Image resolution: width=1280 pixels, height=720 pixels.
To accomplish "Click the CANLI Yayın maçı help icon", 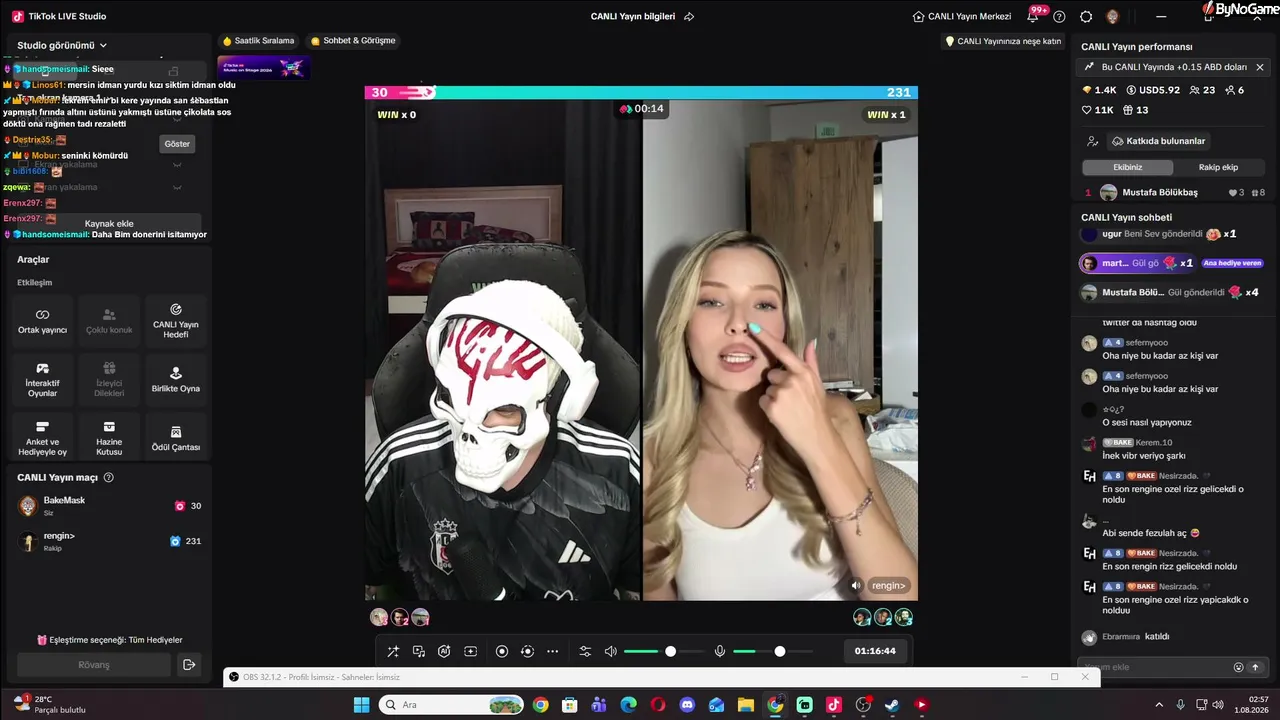I will pyautogui.click(x=109, y=478).
